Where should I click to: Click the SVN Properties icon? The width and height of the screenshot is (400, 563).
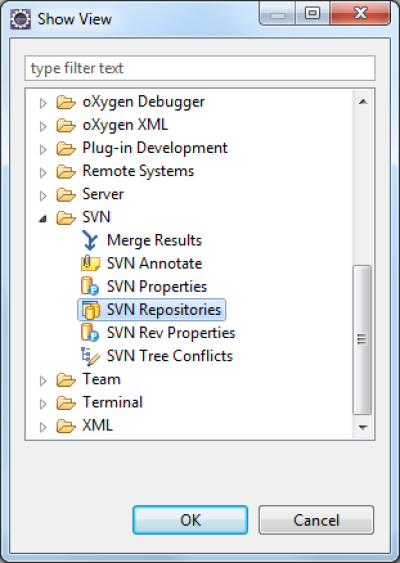pyautogui.click(x=90, y=287)
